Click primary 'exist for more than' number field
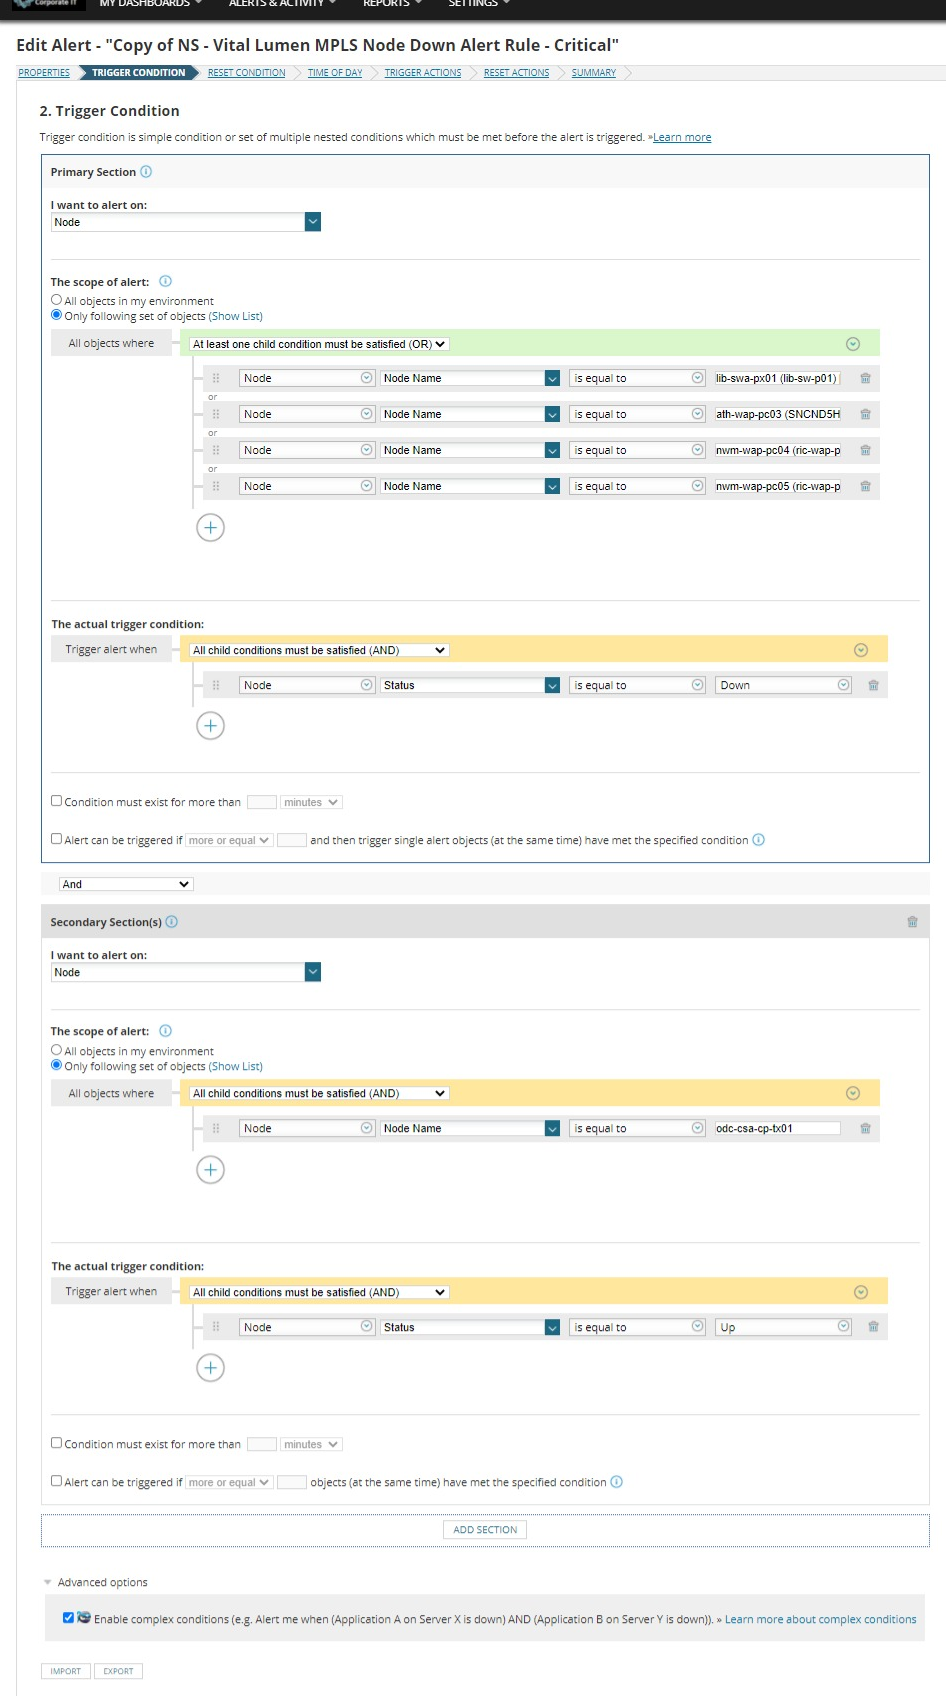The width and height of the screenshot is (946, 1696). 262,802
